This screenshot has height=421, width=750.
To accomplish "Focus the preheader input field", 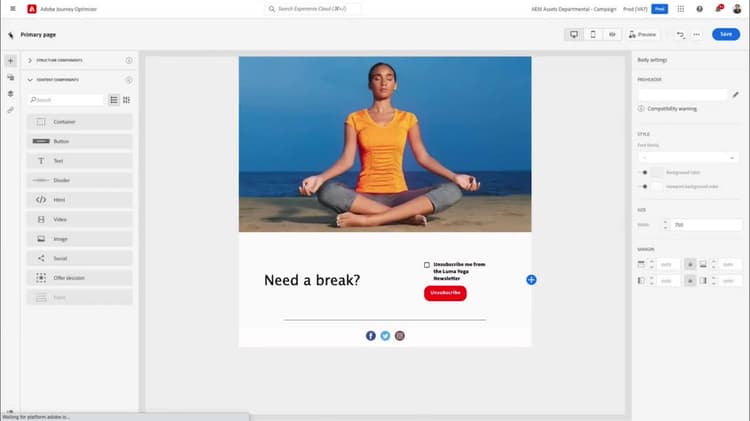I will pos(683,95).
